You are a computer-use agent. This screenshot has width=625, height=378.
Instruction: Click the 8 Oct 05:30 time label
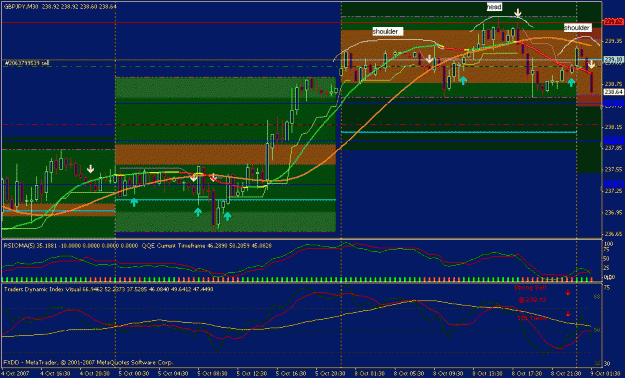point(409,374)
